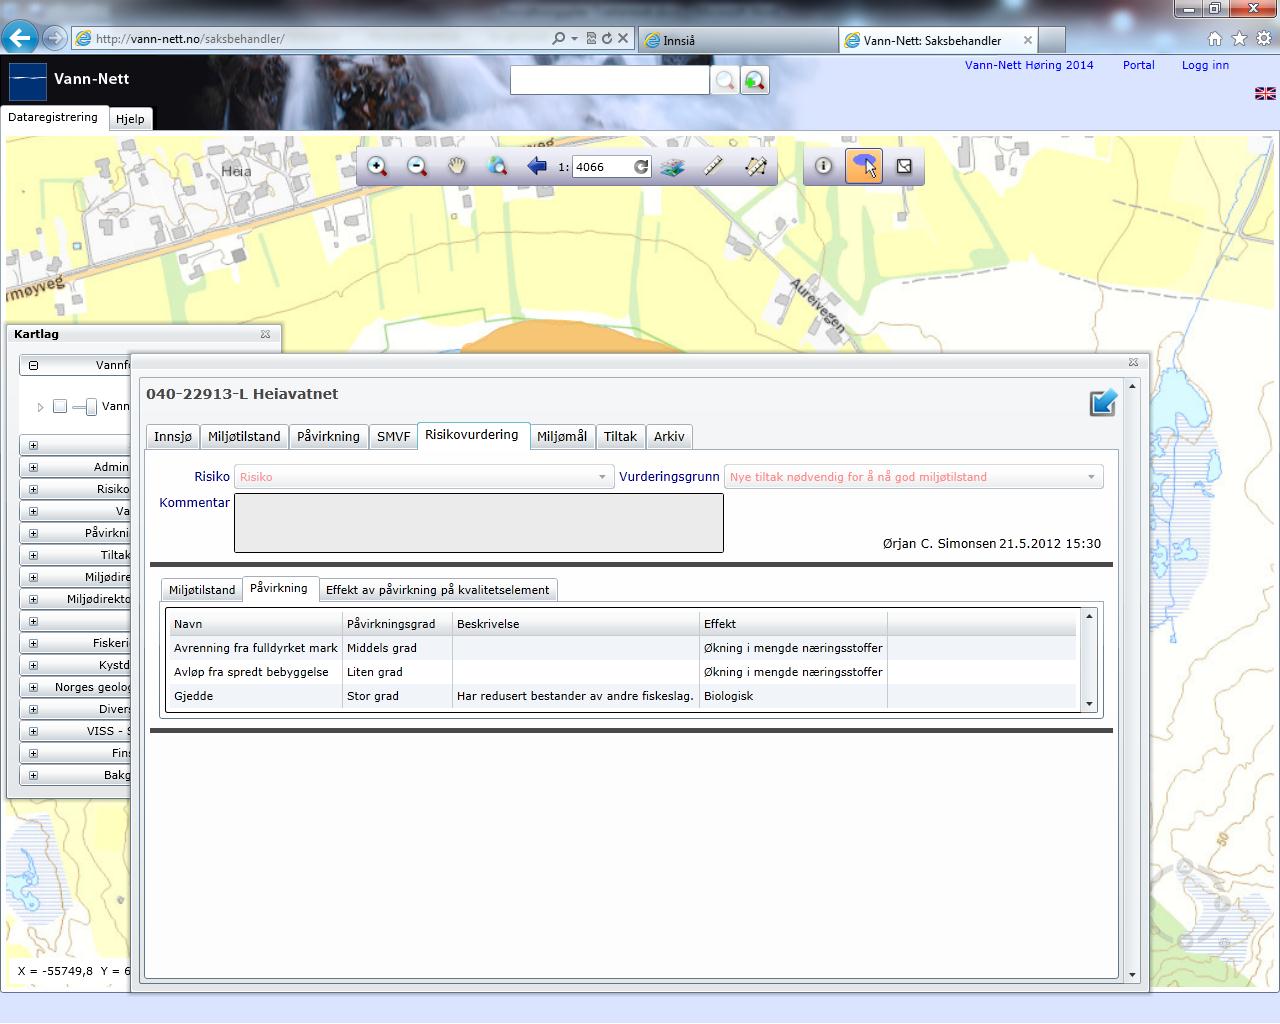Select the zoom in map tool
Image resolution: width=1280 pixels, height=1024 pixels.
[x=377, y=167]
